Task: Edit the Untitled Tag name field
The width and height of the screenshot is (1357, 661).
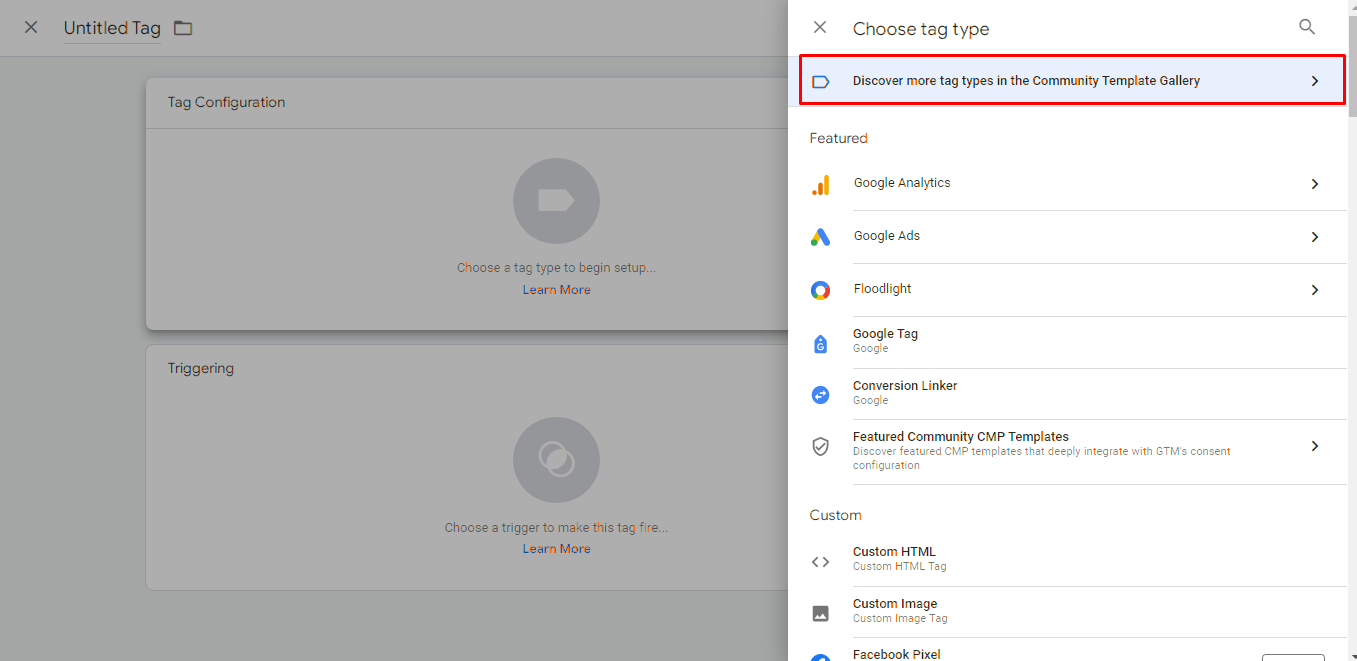Action: click(112, 28)
